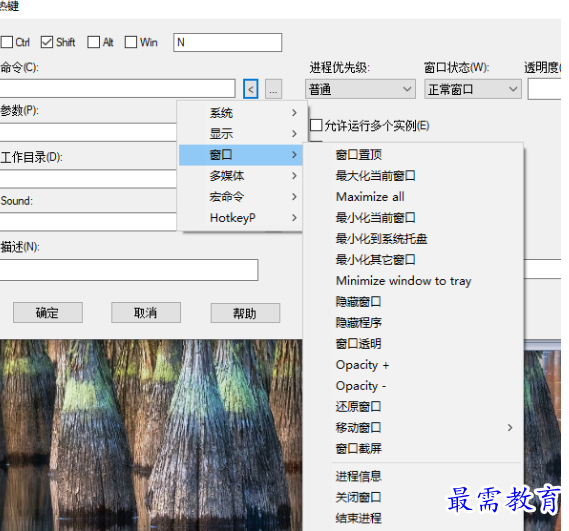This screenshot has height=531, width=569.
Task: Tick the Alt modifier checkbox
Action: [x=93, y=42]
